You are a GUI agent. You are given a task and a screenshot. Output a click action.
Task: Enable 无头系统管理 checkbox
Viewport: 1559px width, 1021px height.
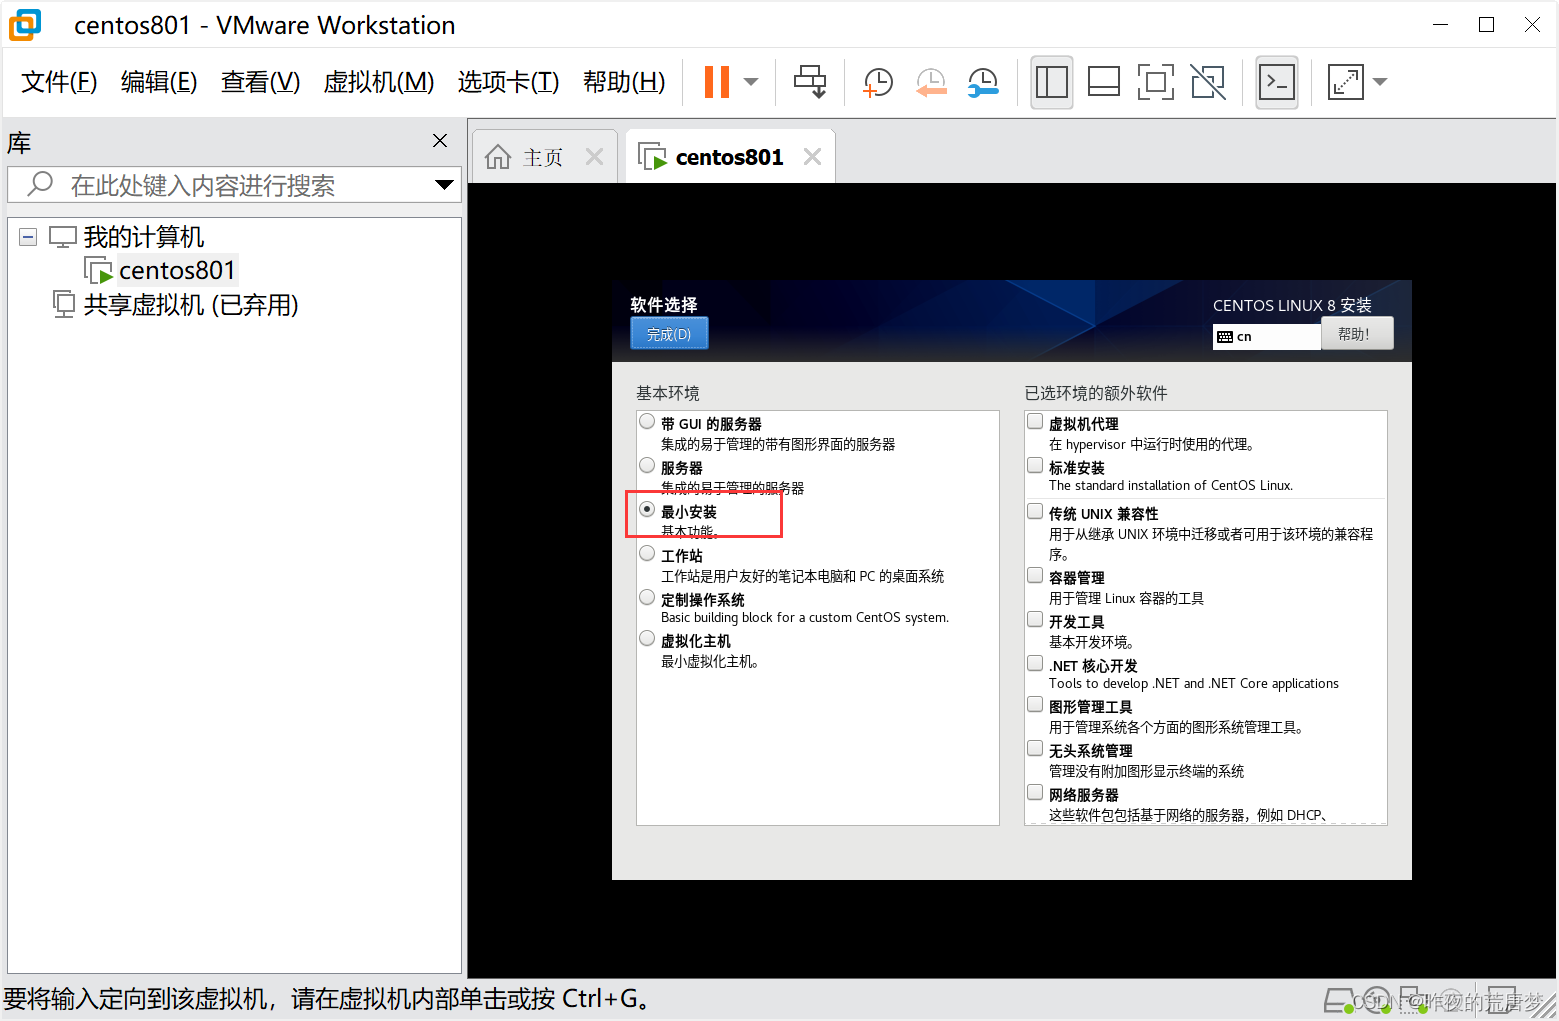(x=1036, y=749)
